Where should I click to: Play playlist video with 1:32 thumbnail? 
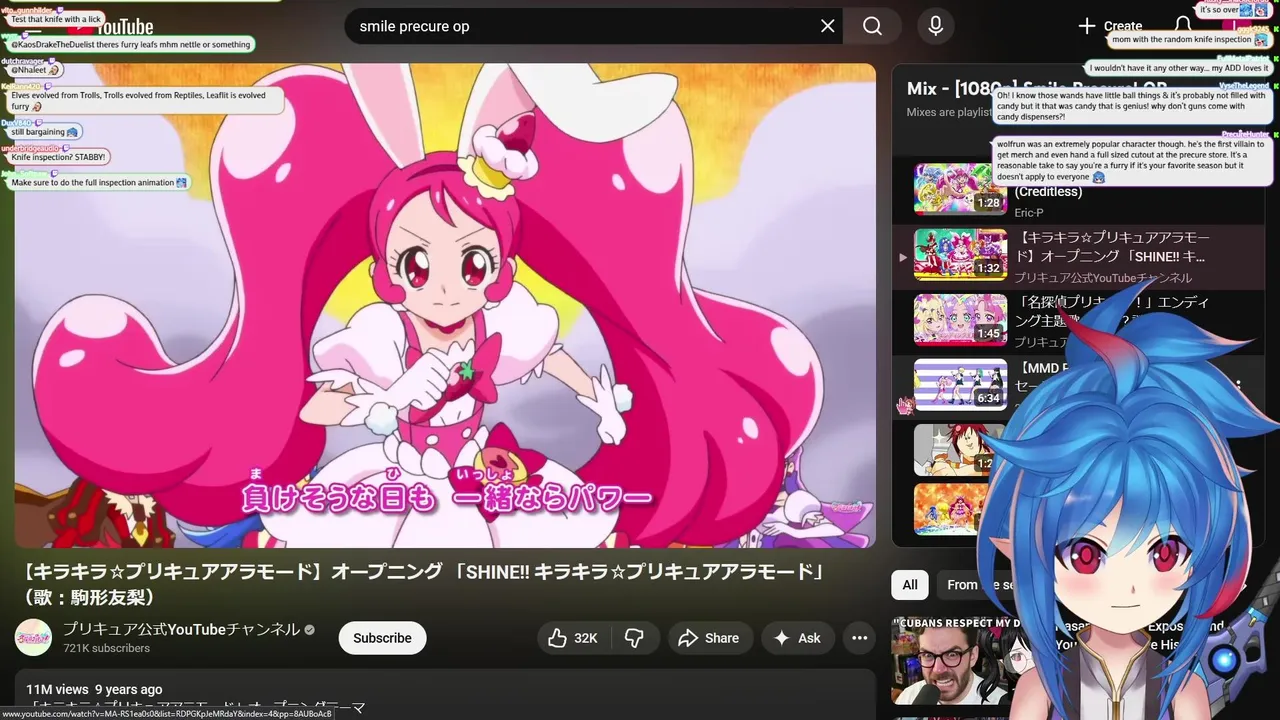click(960, 254)
